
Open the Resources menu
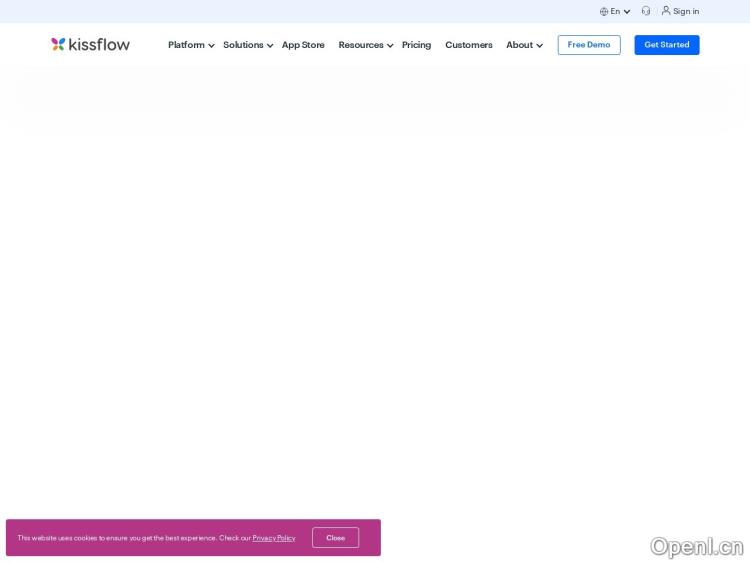(x=361, y=44)
